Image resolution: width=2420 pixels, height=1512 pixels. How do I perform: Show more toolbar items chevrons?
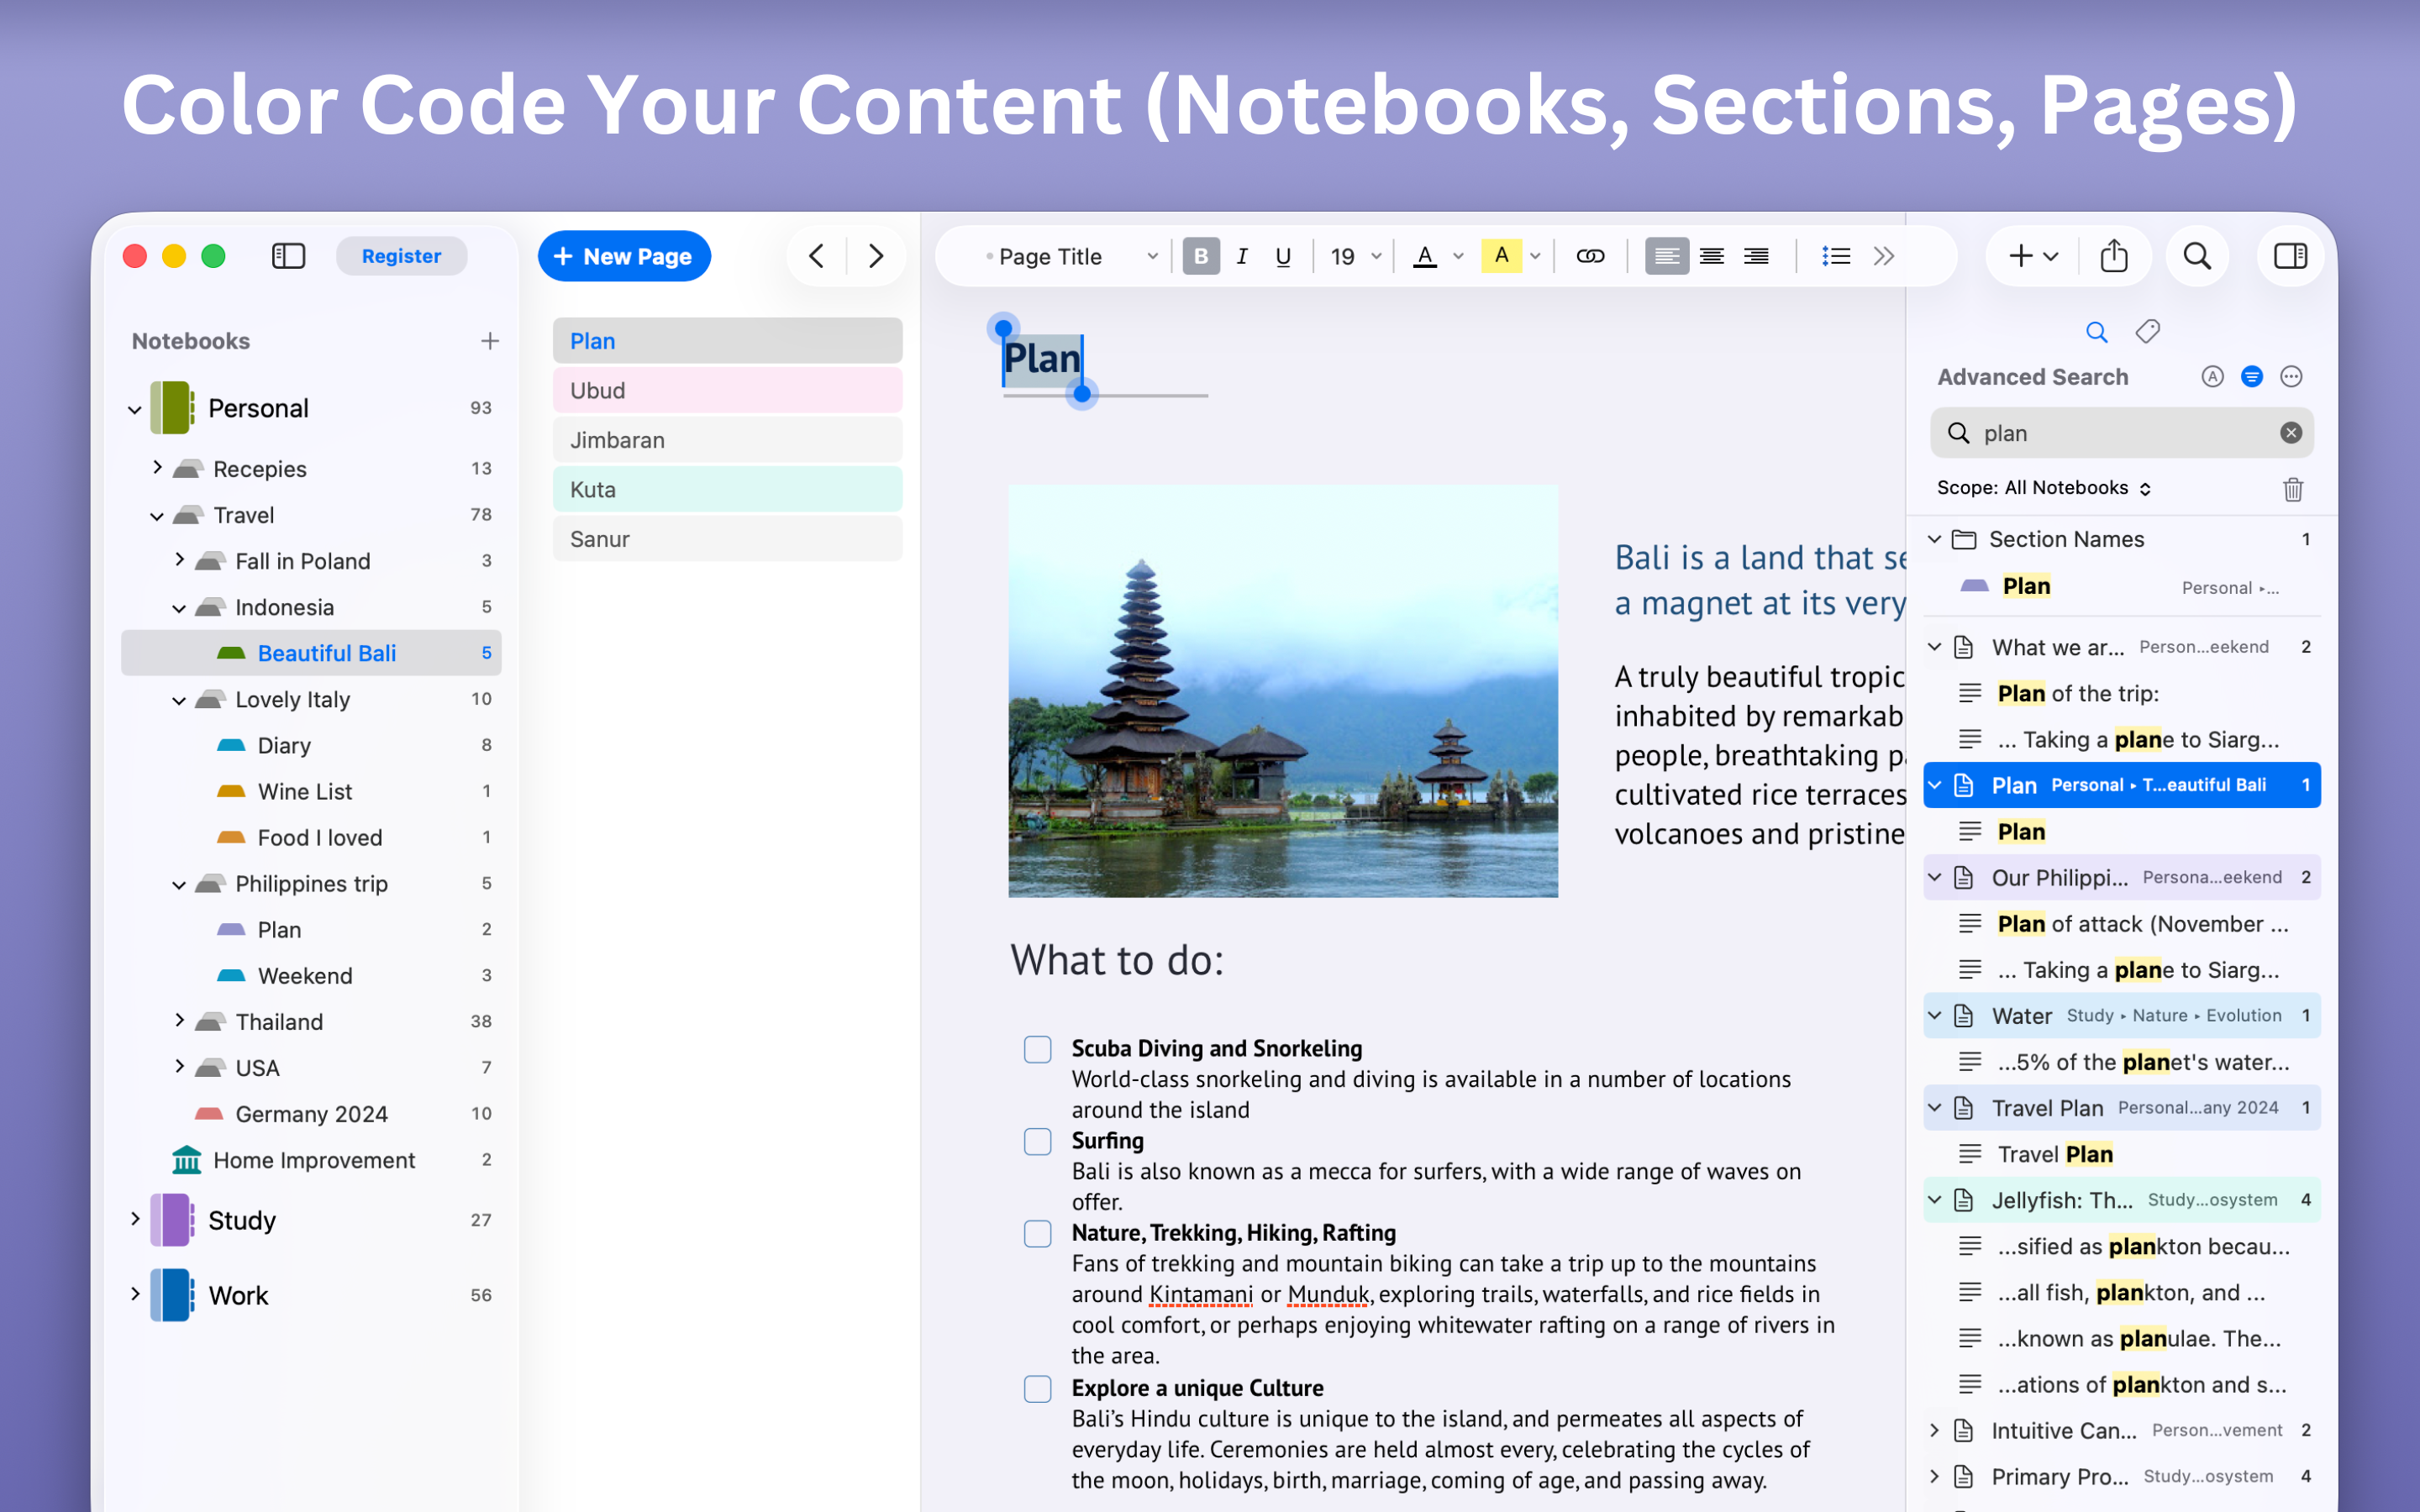(1884, 256)
